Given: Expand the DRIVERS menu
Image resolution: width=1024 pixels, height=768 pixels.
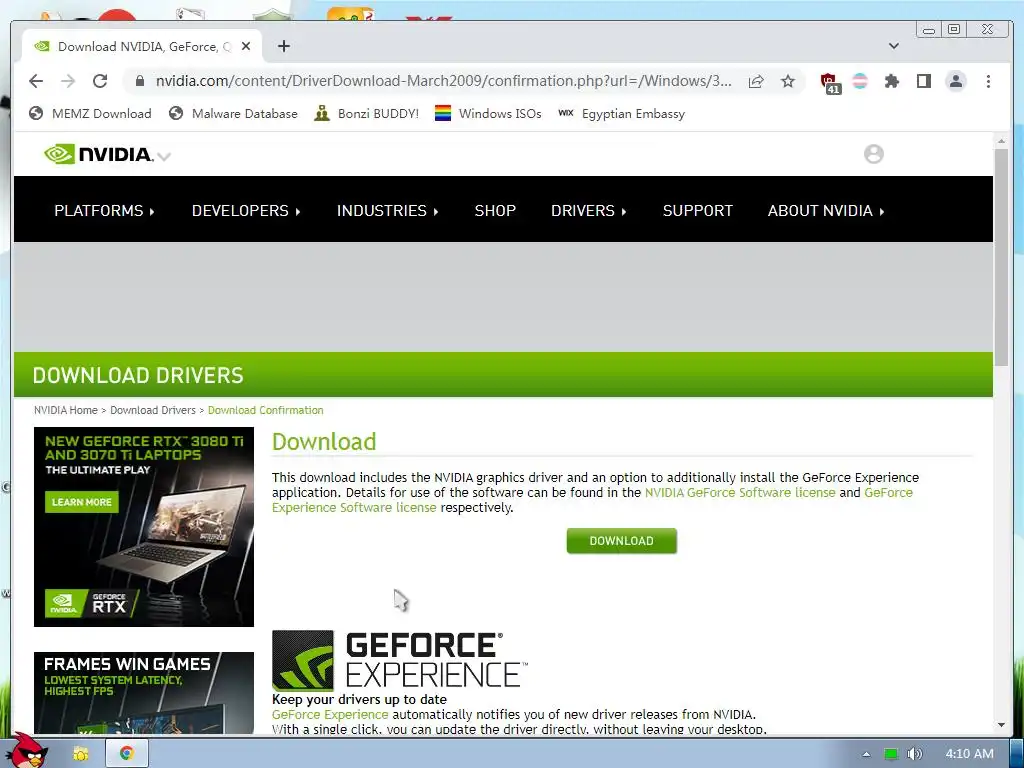Looking at the screenshot, I should 589,211.
